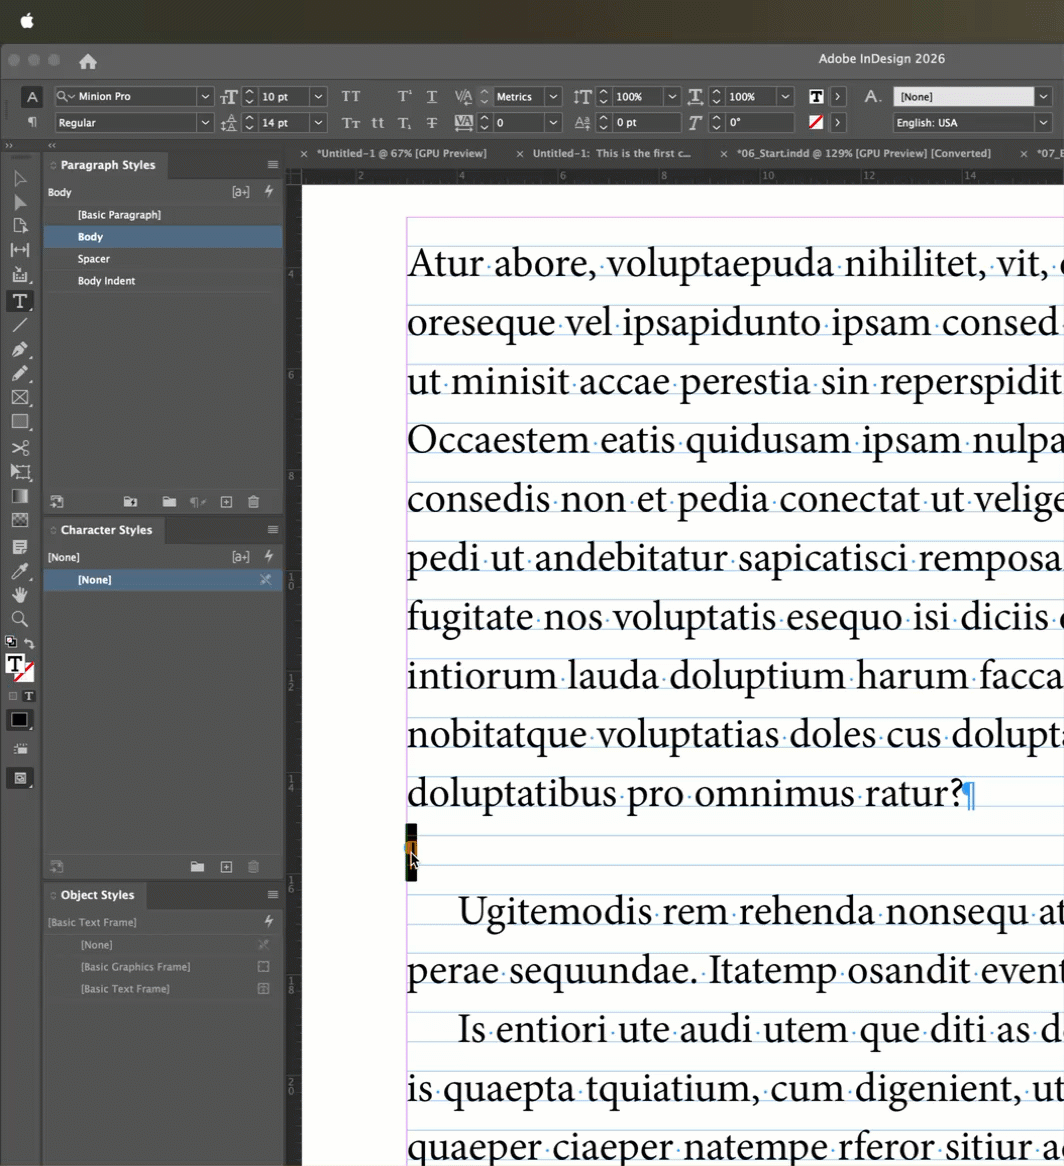Open the vertical scale dropdown

672,97
